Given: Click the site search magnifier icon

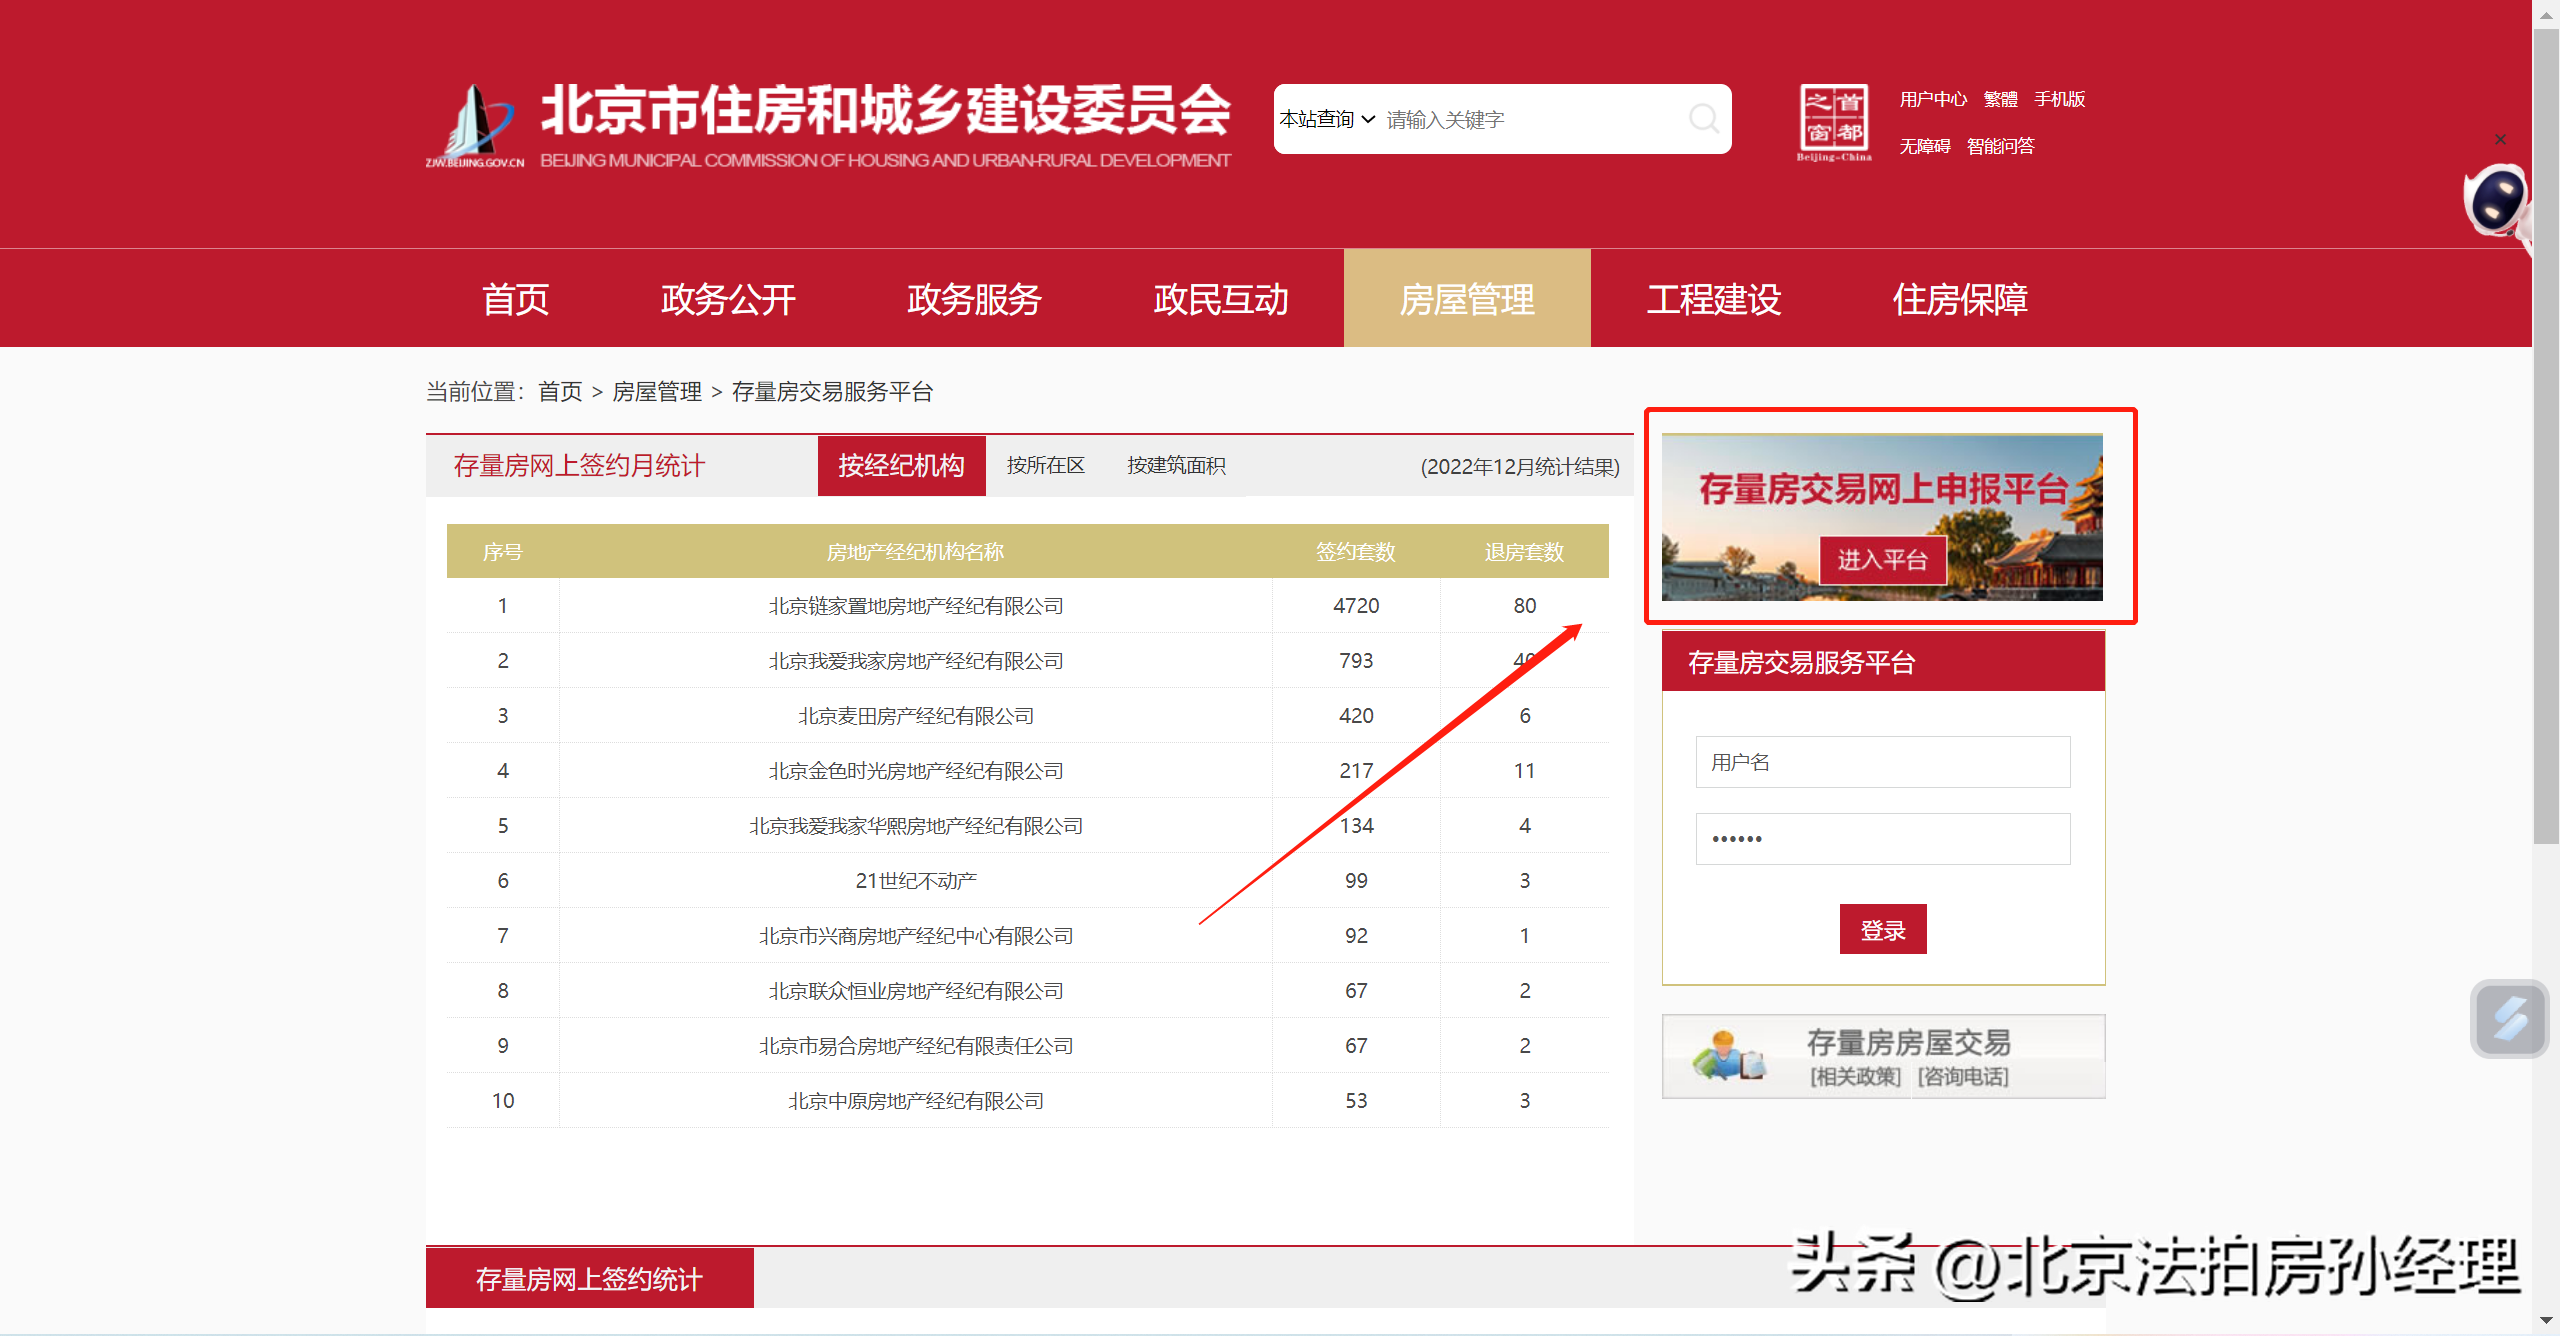Looking at the screenshot, I should [1704, 119].
